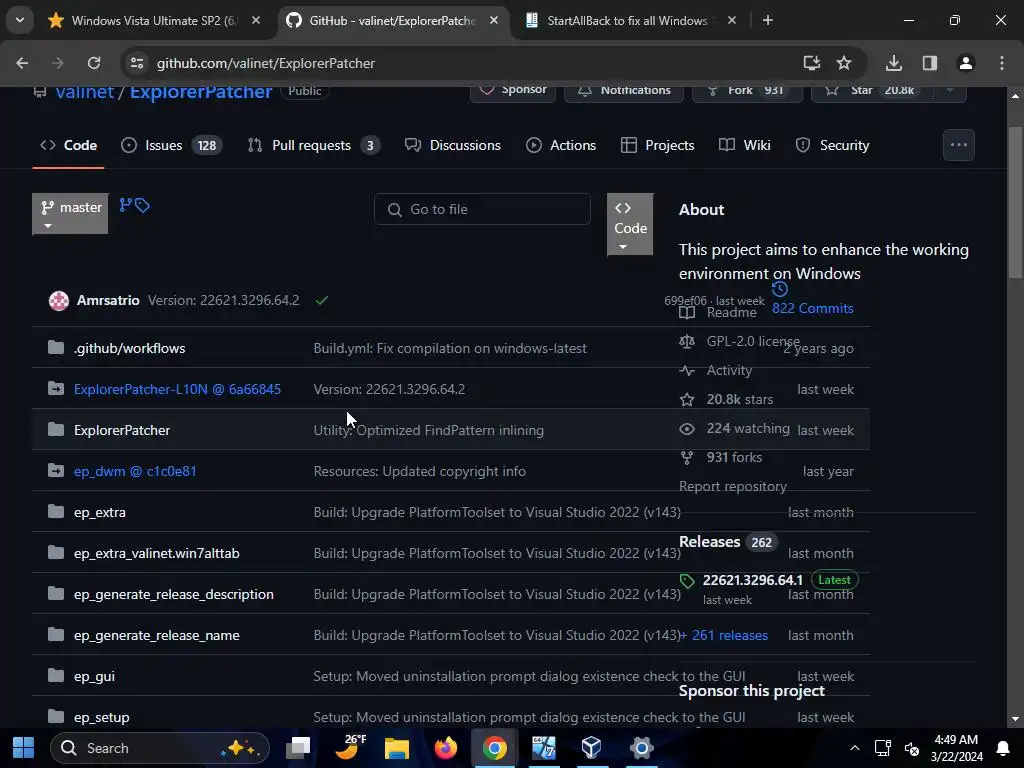Open the tab search chevron
This screenshot has width=1024, height=768.
20,20
